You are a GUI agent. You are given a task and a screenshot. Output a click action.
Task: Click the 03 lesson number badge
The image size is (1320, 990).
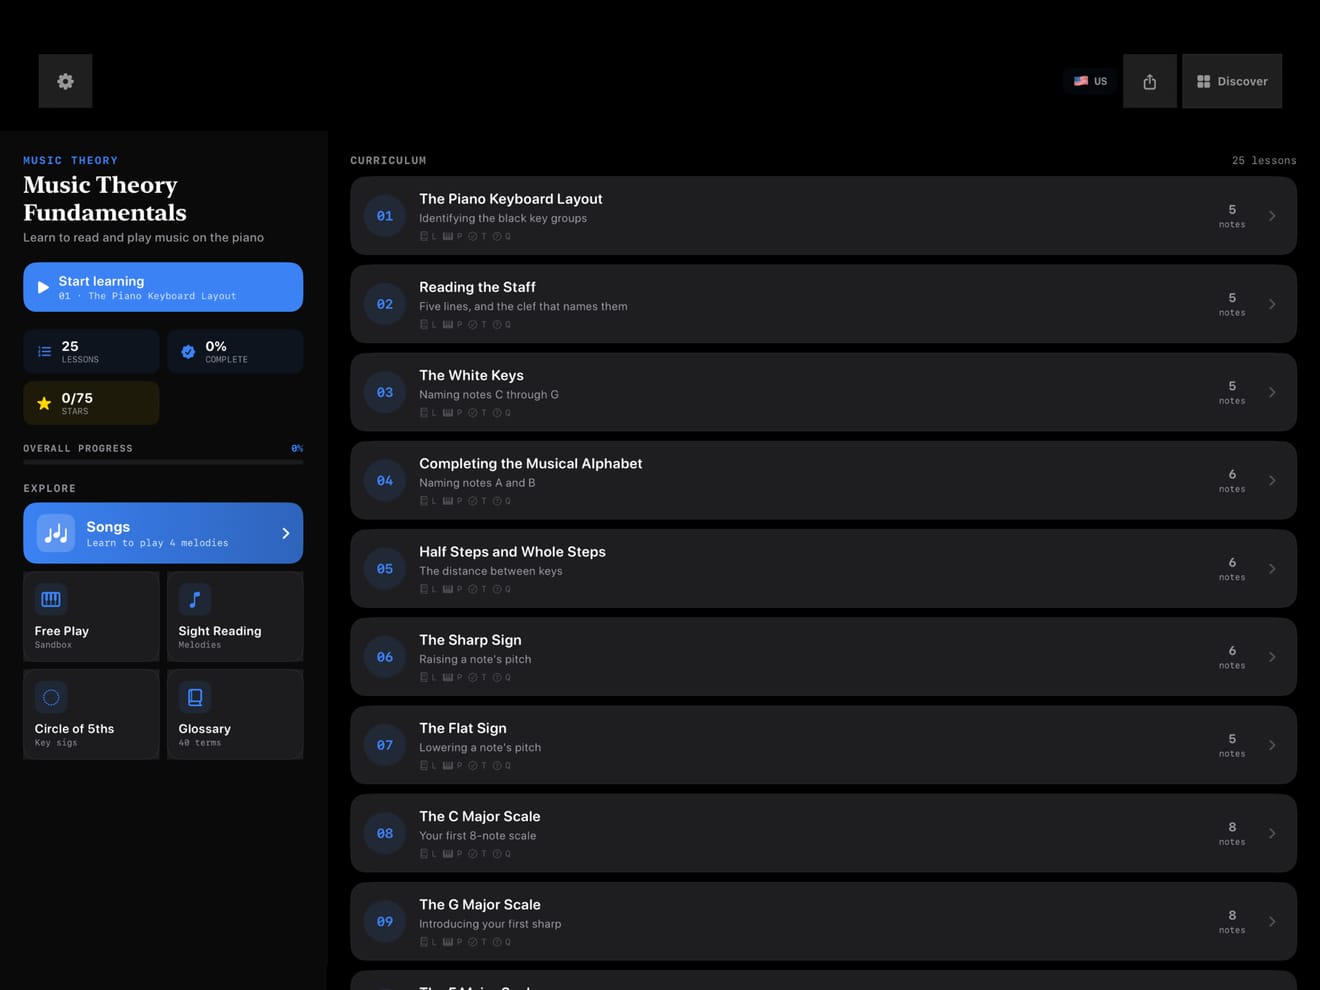click(385, 392)
